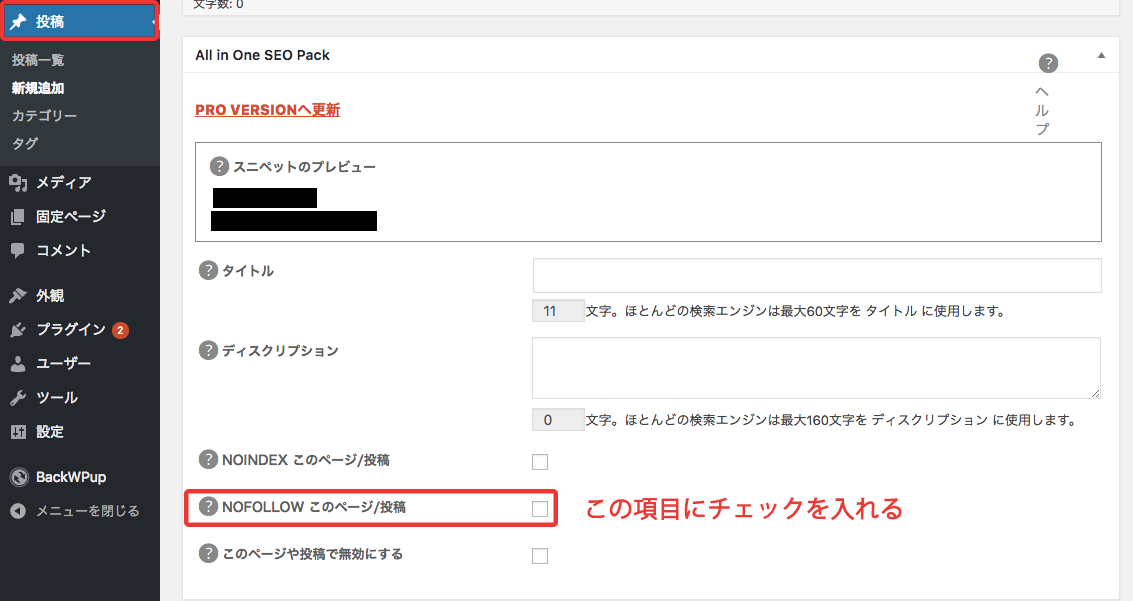Check the NOFOLLOW このページ/投稿 checkbox
Viewport: 1133px width, 601px height.
point(540,509)
